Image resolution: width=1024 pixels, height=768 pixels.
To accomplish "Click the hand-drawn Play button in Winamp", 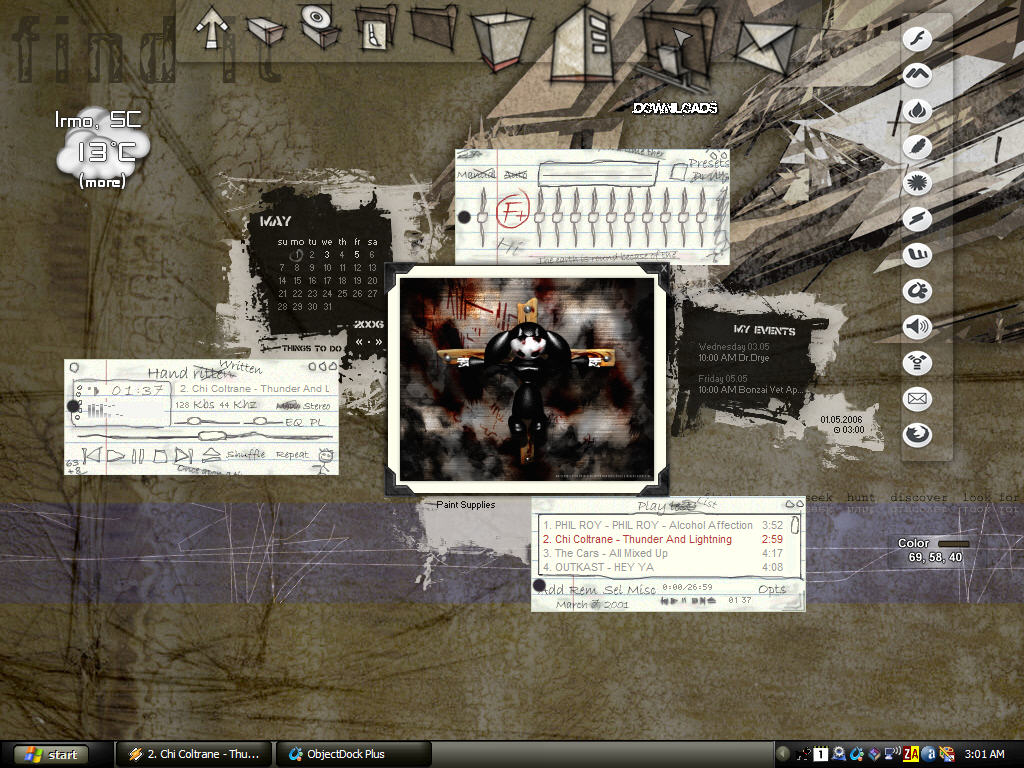I will click(116, 455).
